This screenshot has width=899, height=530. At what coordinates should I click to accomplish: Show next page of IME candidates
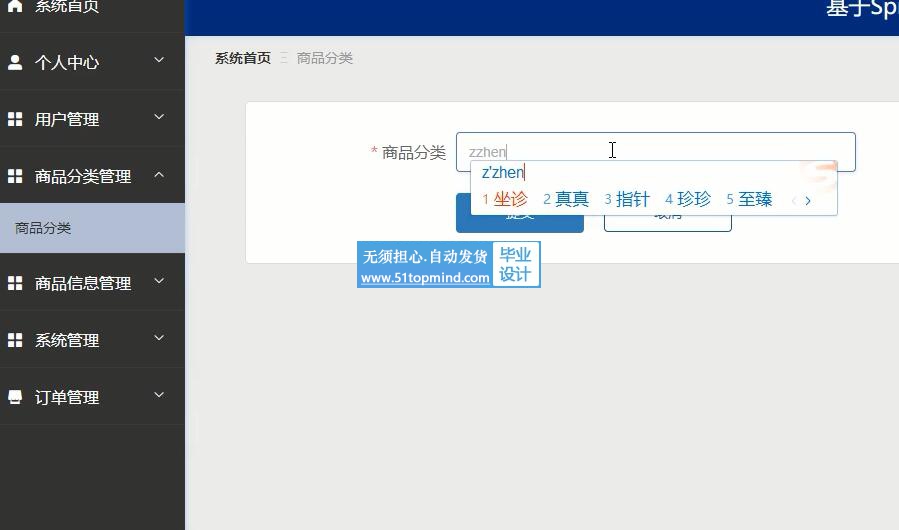click(x=808, y=201)
